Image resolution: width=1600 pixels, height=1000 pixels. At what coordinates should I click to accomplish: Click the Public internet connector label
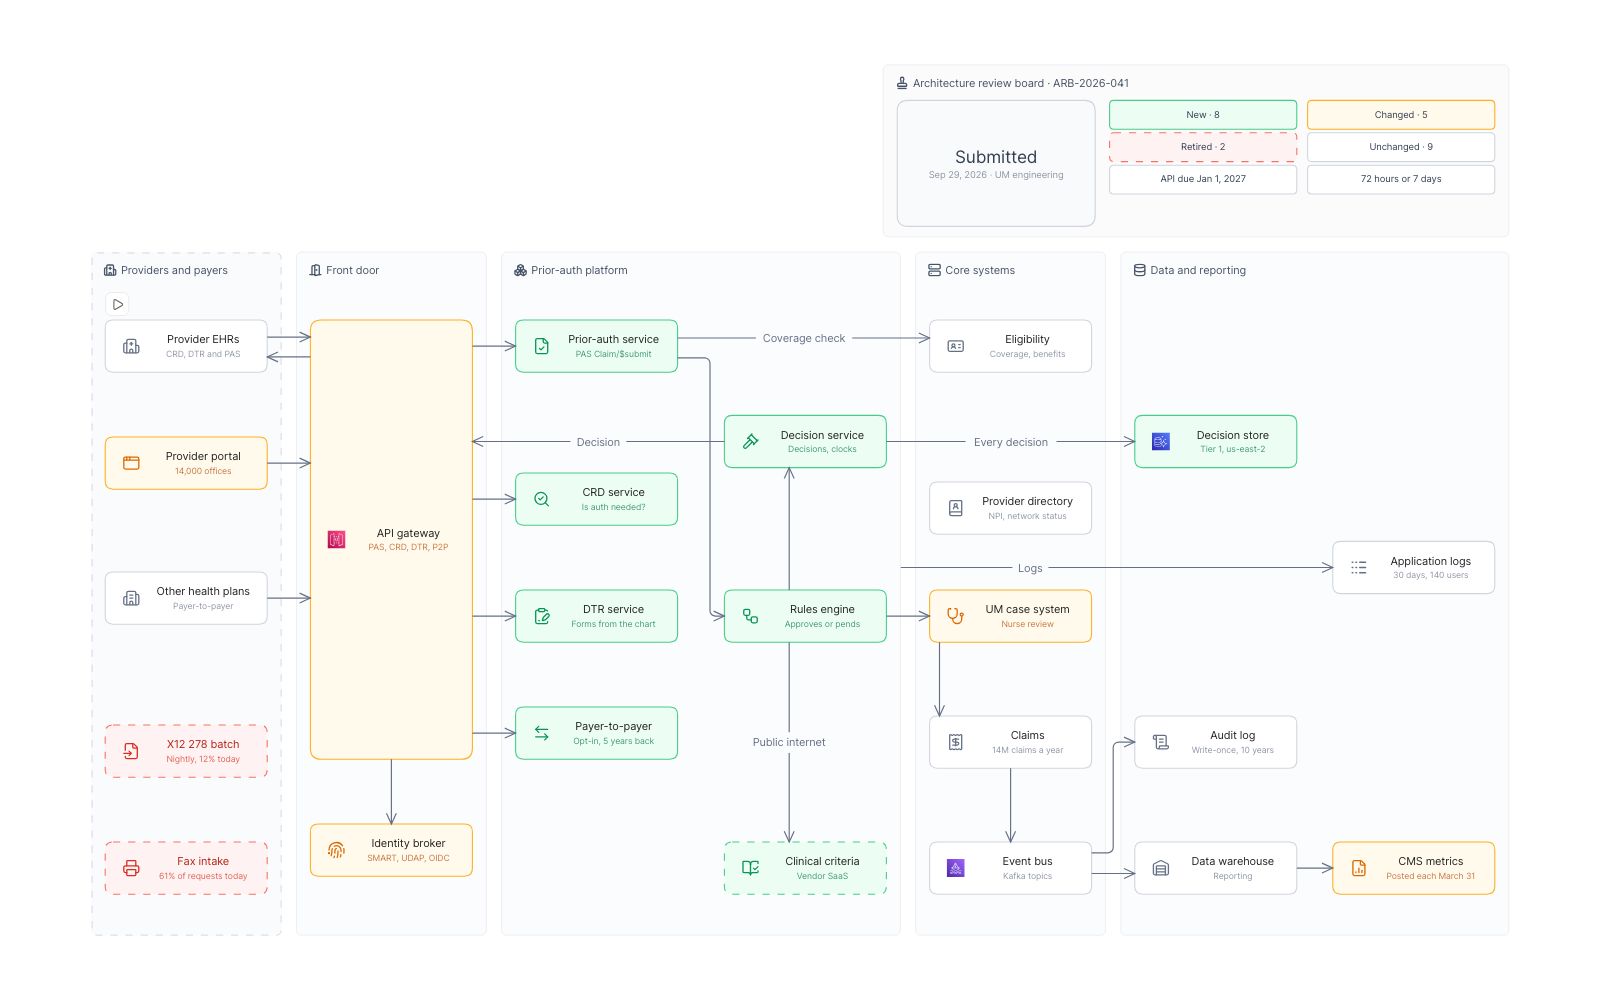[x=789, y=742]
